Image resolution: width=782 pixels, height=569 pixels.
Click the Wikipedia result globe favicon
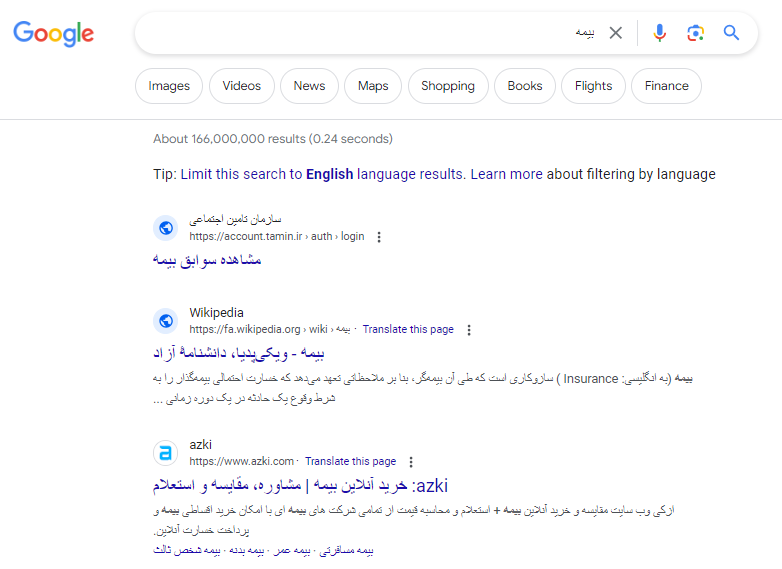[166, 321]
